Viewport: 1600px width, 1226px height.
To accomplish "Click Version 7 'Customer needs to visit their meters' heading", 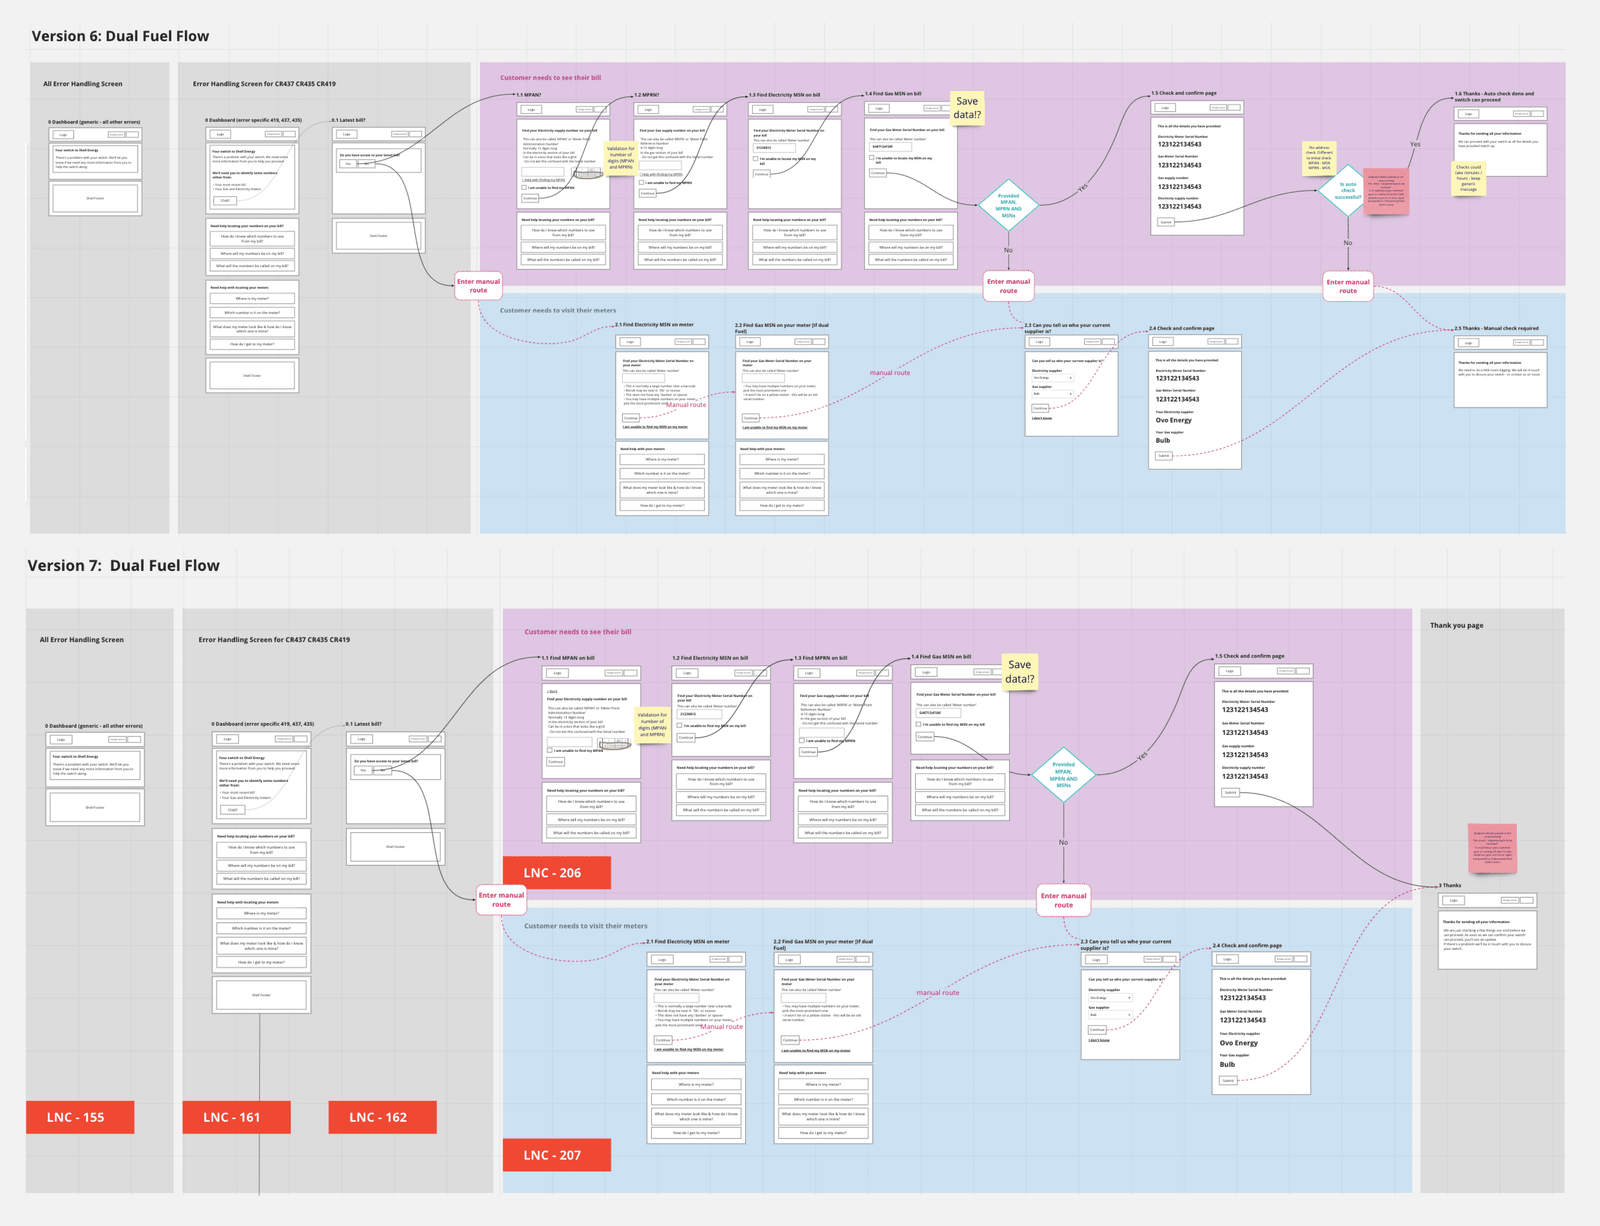I will (x=586, y=926).
